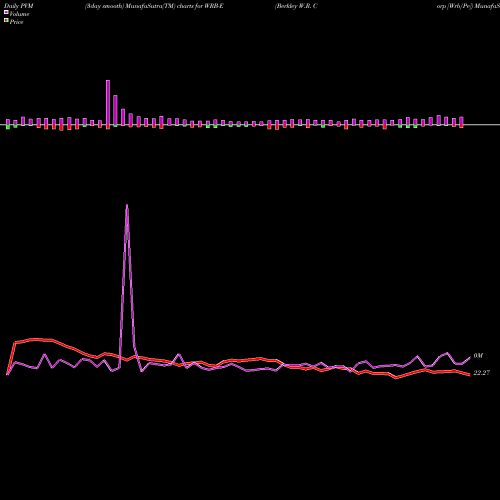The width and height of the screenshot is (500, 500).
Task: Click the 'Daily PVM' title text
Action: click(x=19, y=6)
